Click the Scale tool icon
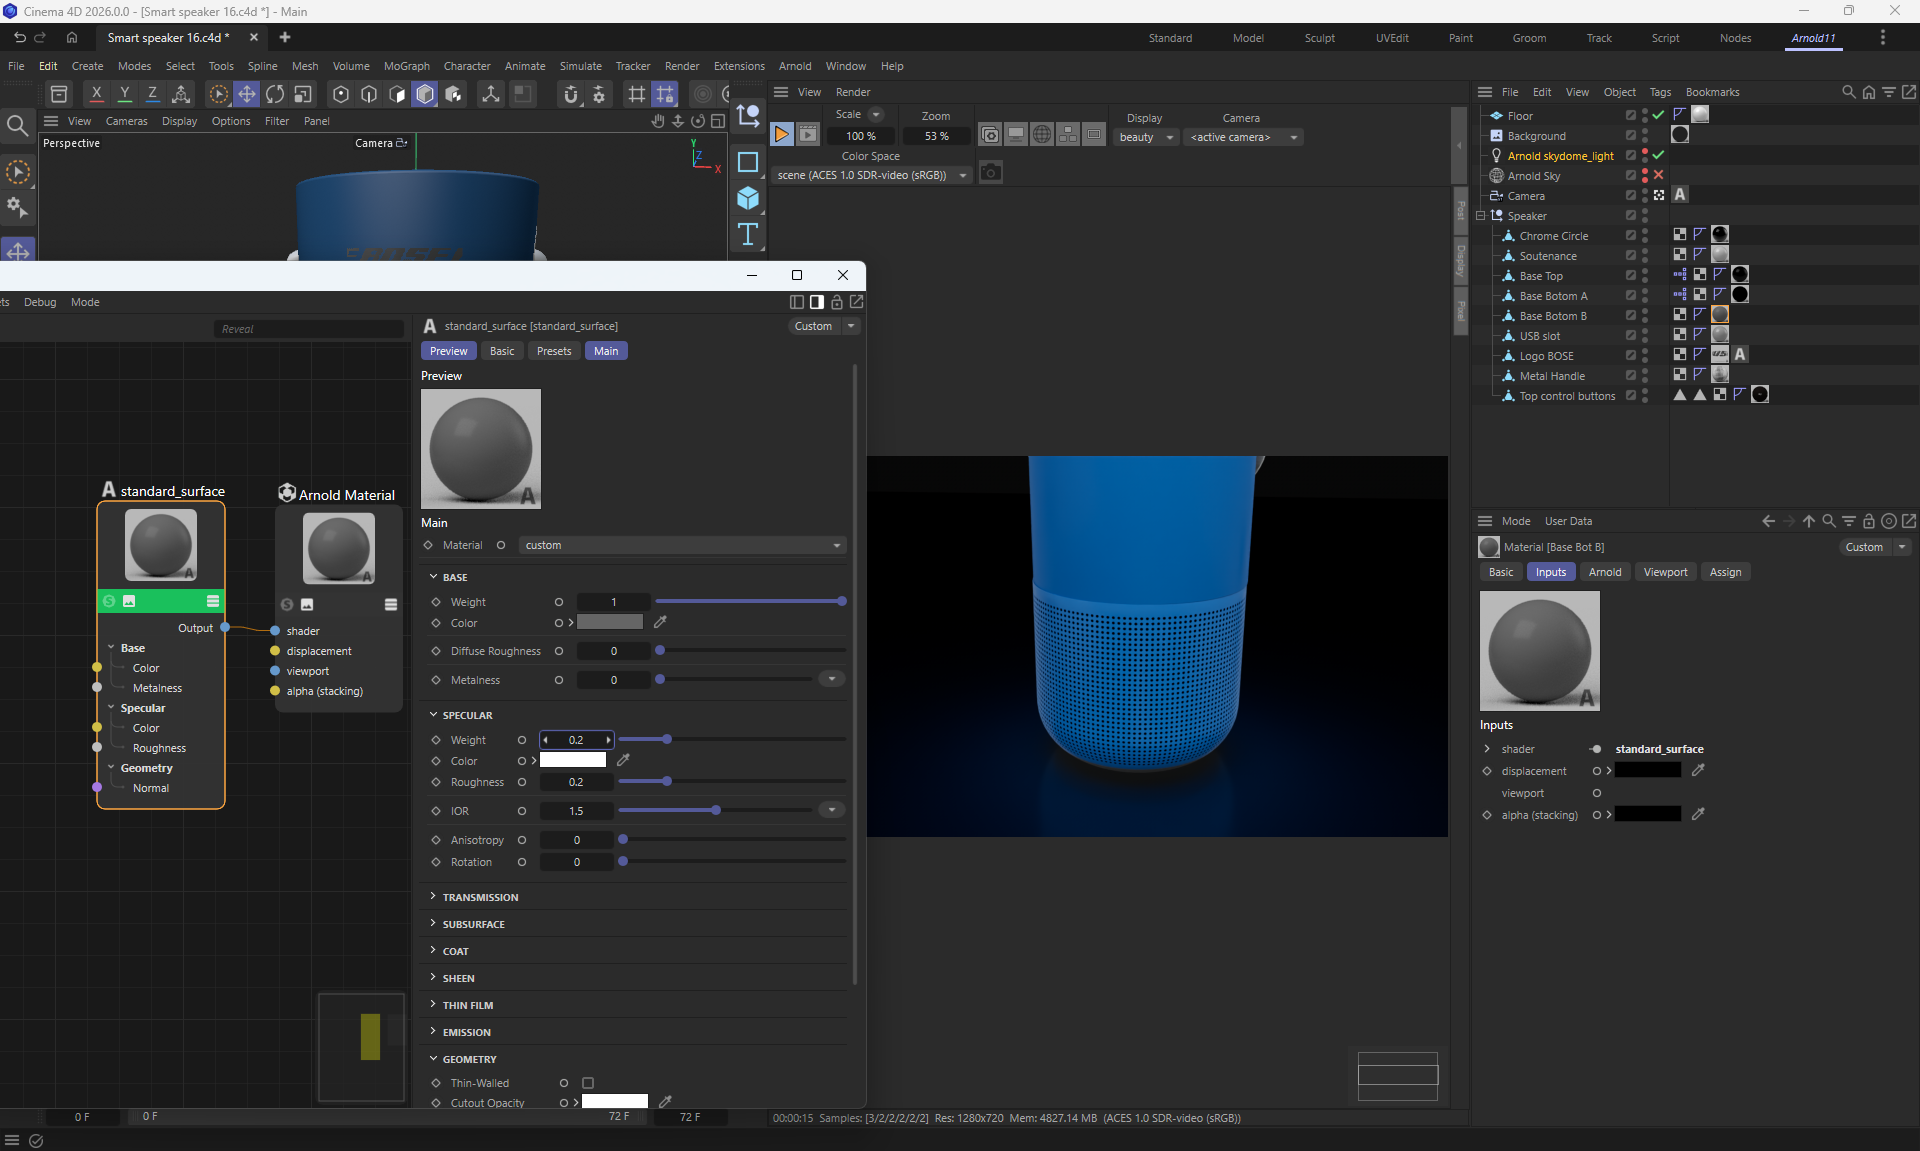 pos(303,94)
